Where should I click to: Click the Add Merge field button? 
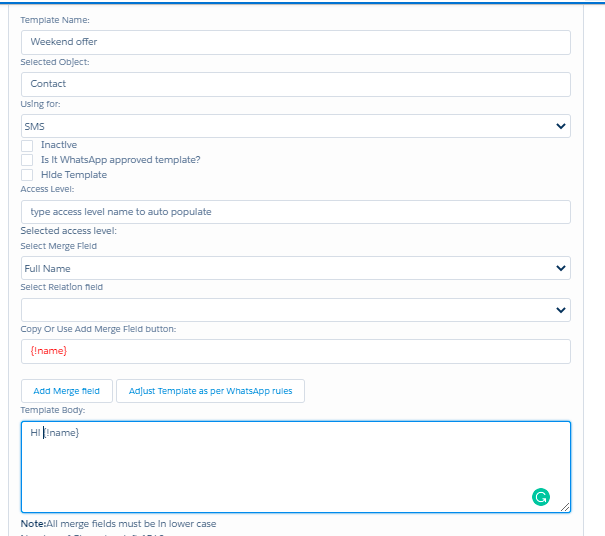pyautogui.click(x=67, y=391)
